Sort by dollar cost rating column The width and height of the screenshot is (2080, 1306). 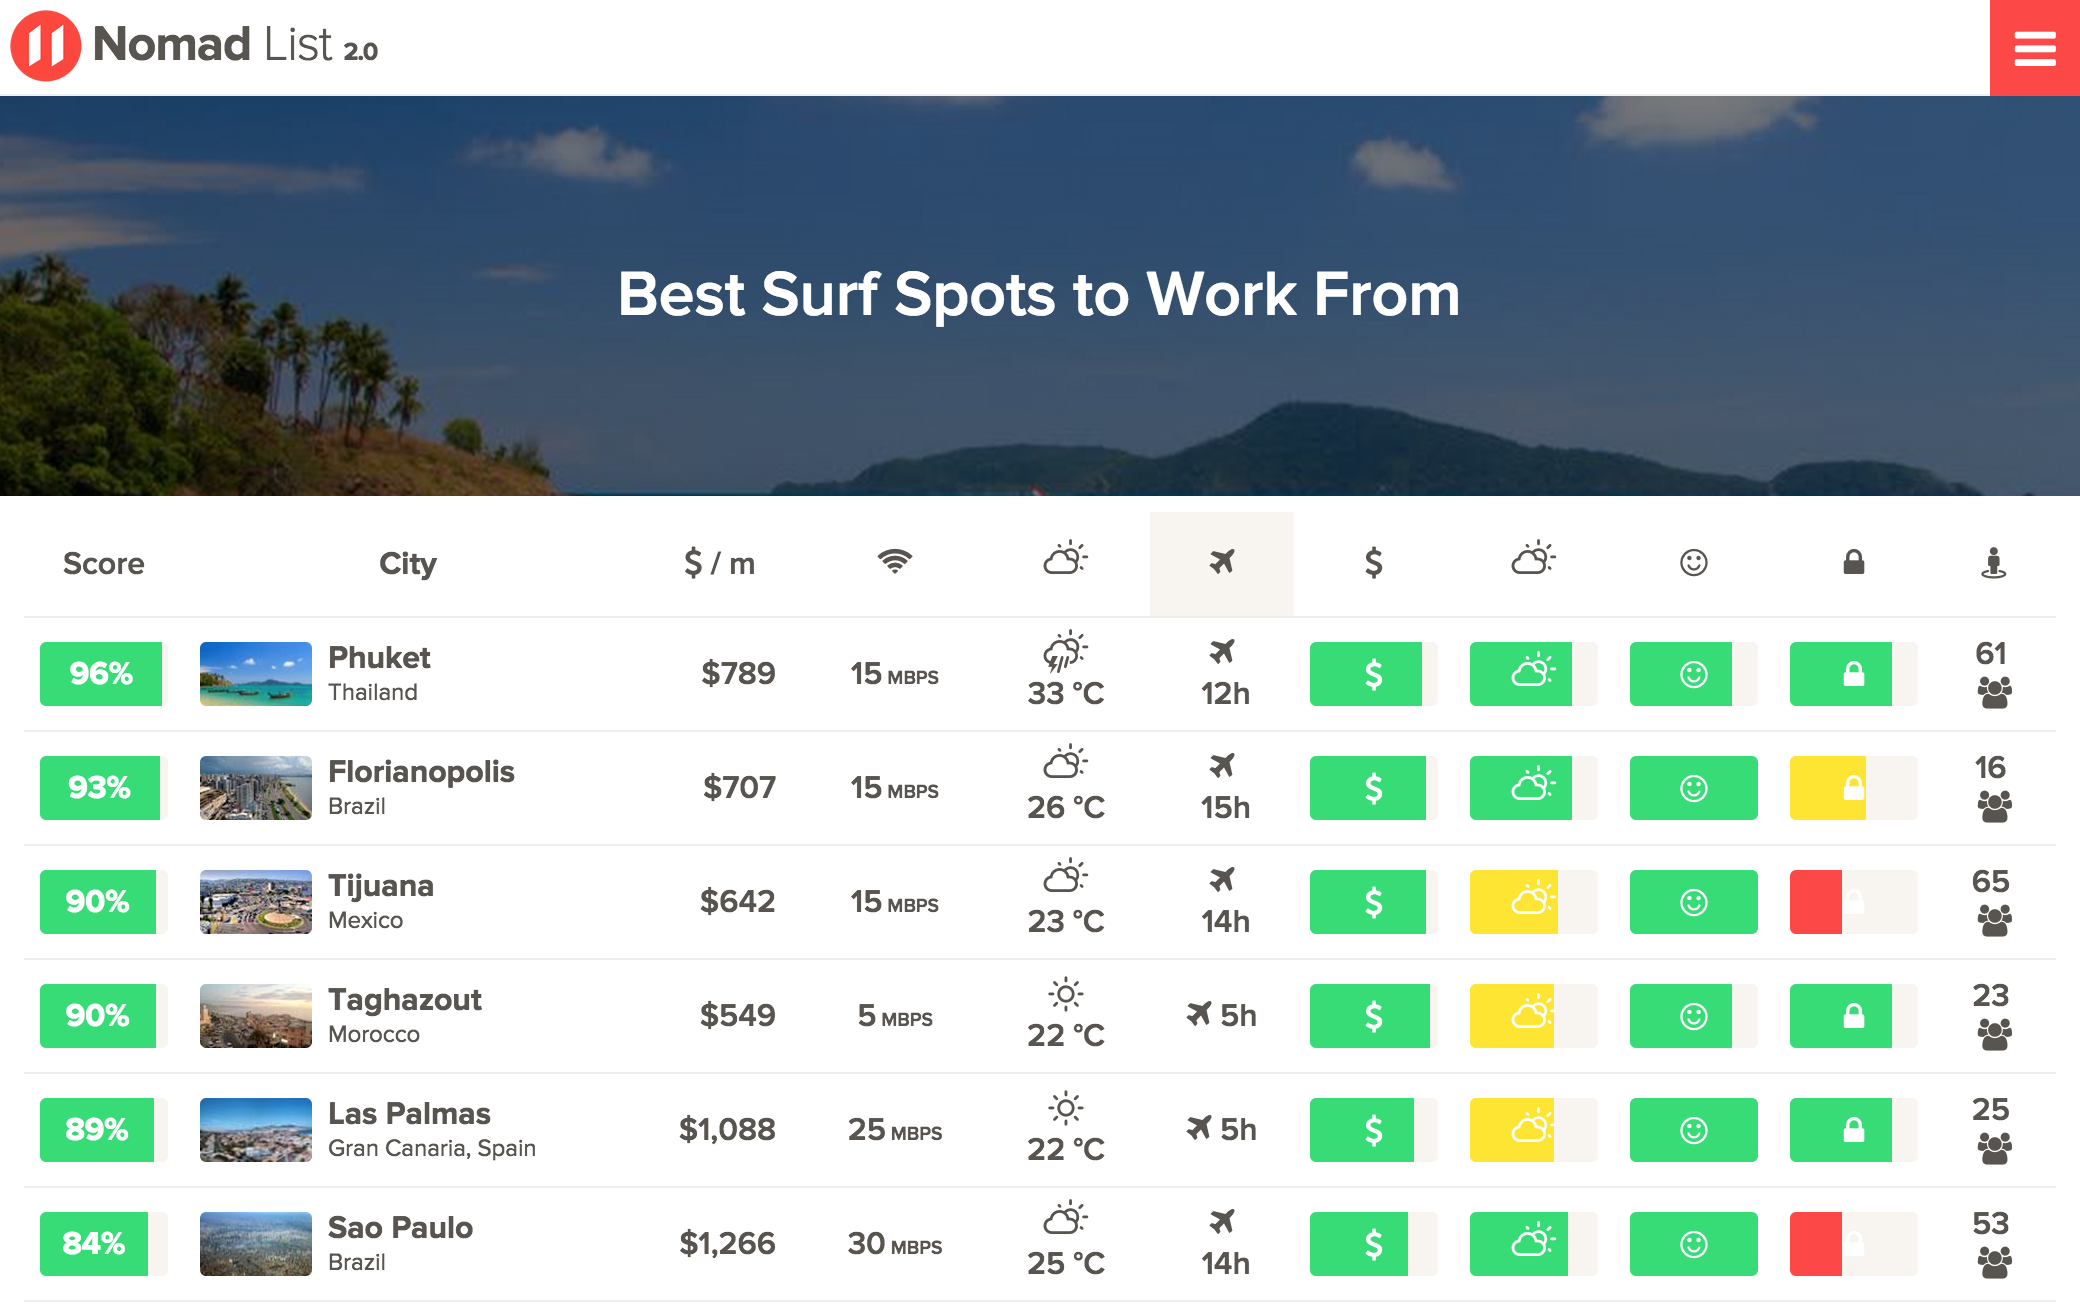point(1373,562)
